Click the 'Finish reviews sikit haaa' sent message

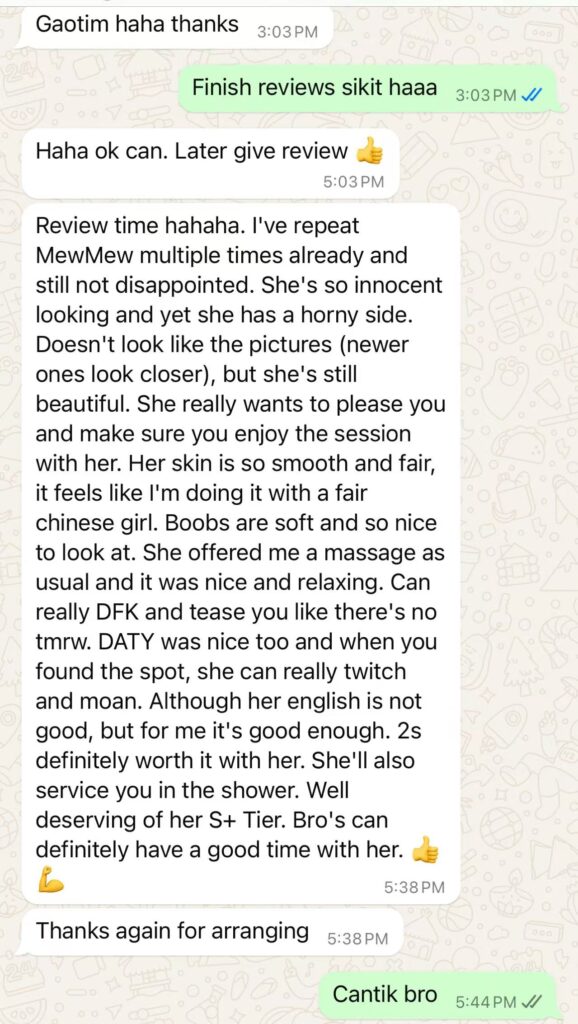pos(367,88)
